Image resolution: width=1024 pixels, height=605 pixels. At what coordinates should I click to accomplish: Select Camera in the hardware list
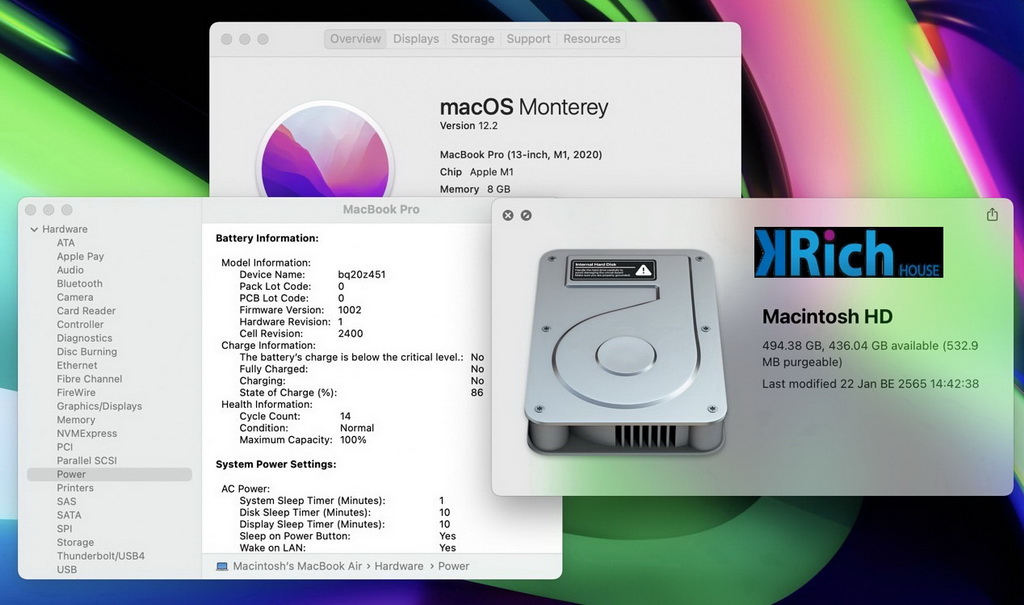pyautogui.click(x=75, y=297)
